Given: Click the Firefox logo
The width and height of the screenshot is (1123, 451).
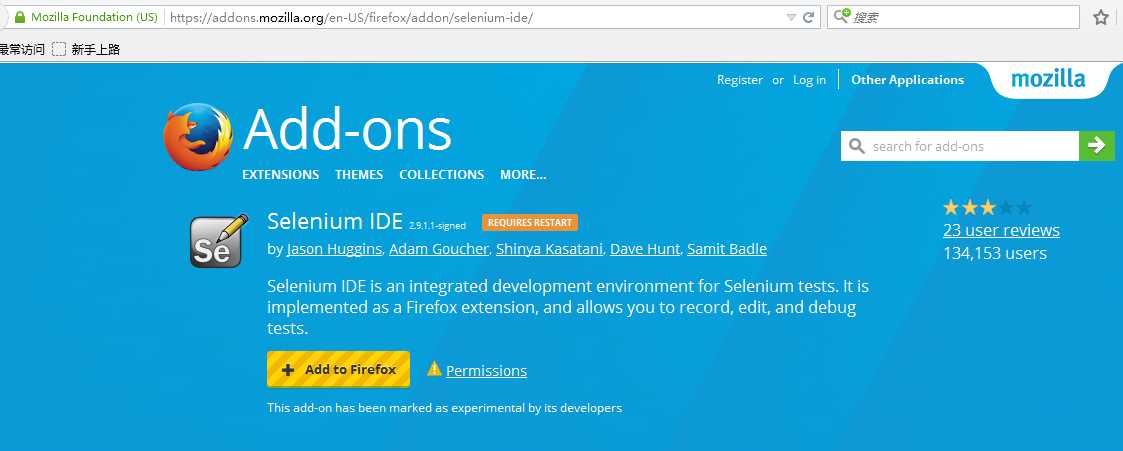Looking at the screenshot, I should point(198,137).
